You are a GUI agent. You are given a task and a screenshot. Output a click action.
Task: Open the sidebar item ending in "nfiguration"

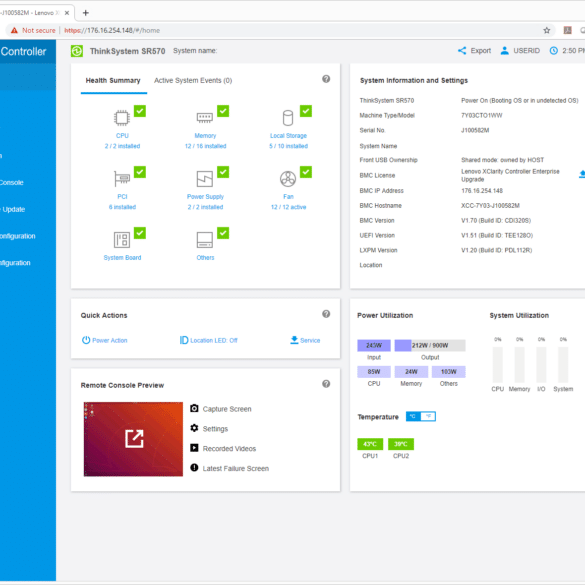(15, 263)
